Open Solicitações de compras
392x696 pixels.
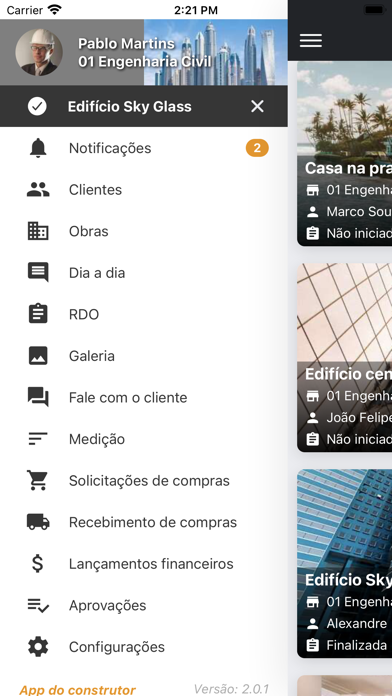[x=144, y=480]
